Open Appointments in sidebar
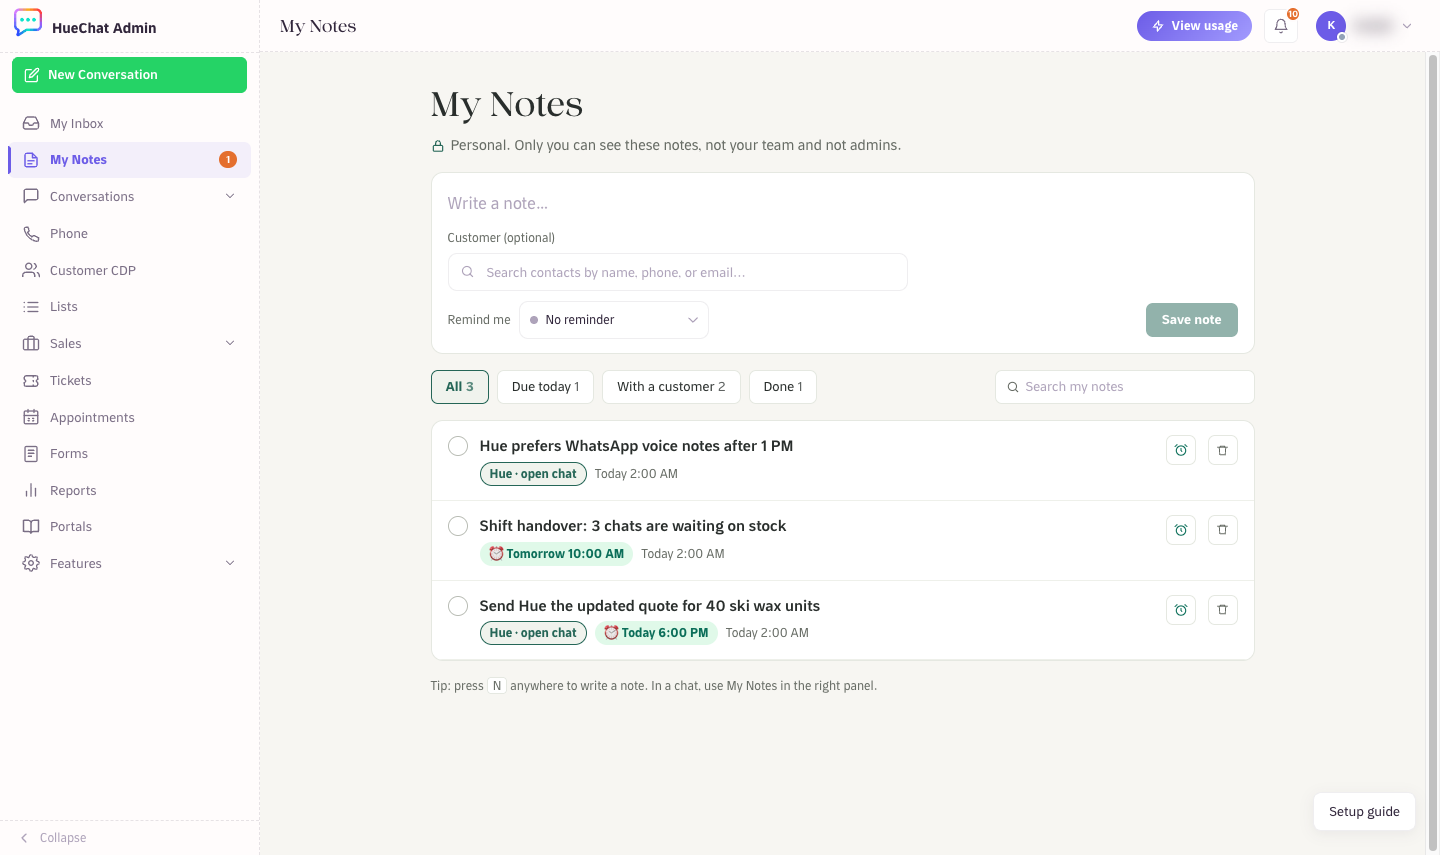Image resolution: width=1440 pixels, height=855 pixels. [129, 417]
